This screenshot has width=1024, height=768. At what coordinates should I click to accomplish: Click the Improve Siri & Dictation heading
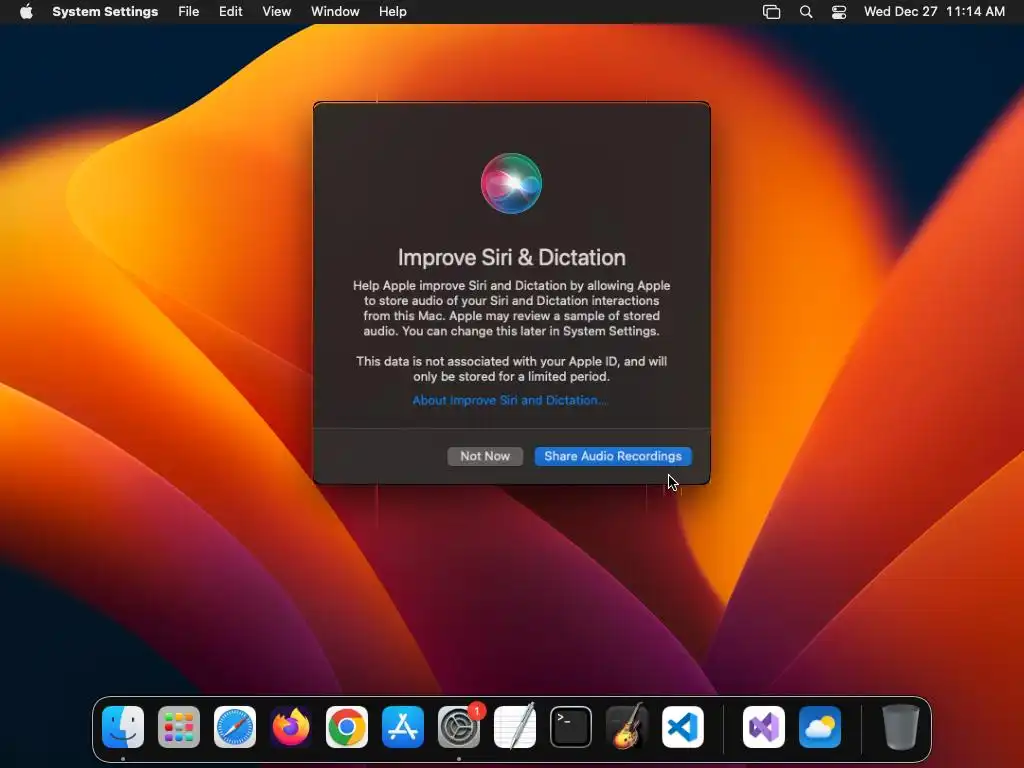click(x=511, y=257)
